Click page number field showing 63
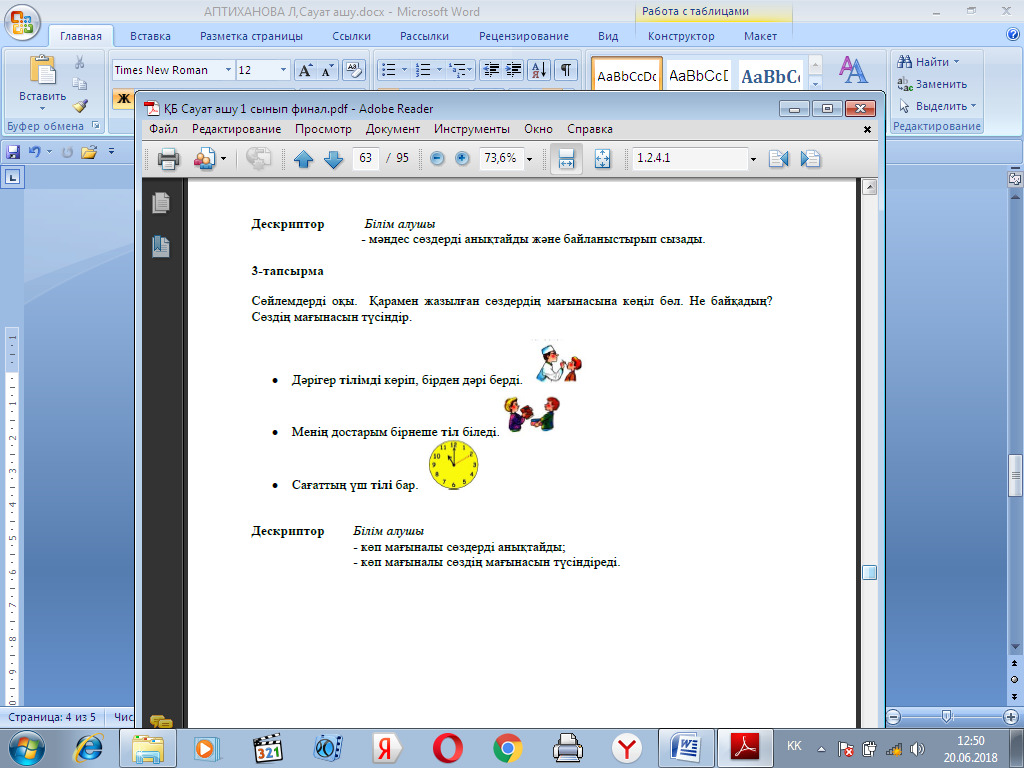Viewport: 1024px width, 768px height. [366, 158]
